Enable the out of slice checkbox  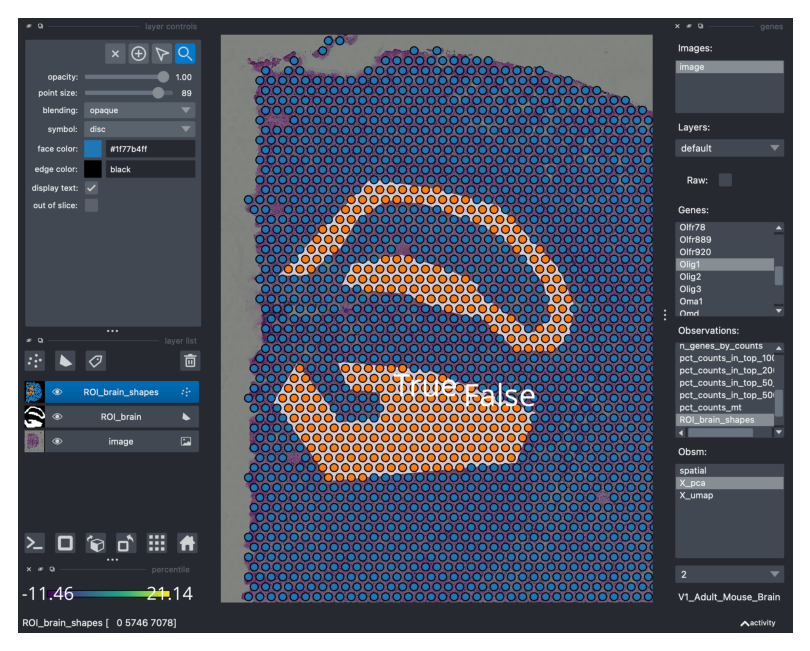[91, 206]
